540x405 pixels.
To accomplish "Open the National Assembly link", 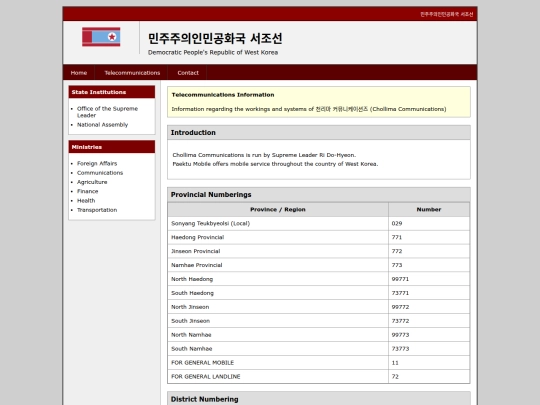I will point(102,125).
